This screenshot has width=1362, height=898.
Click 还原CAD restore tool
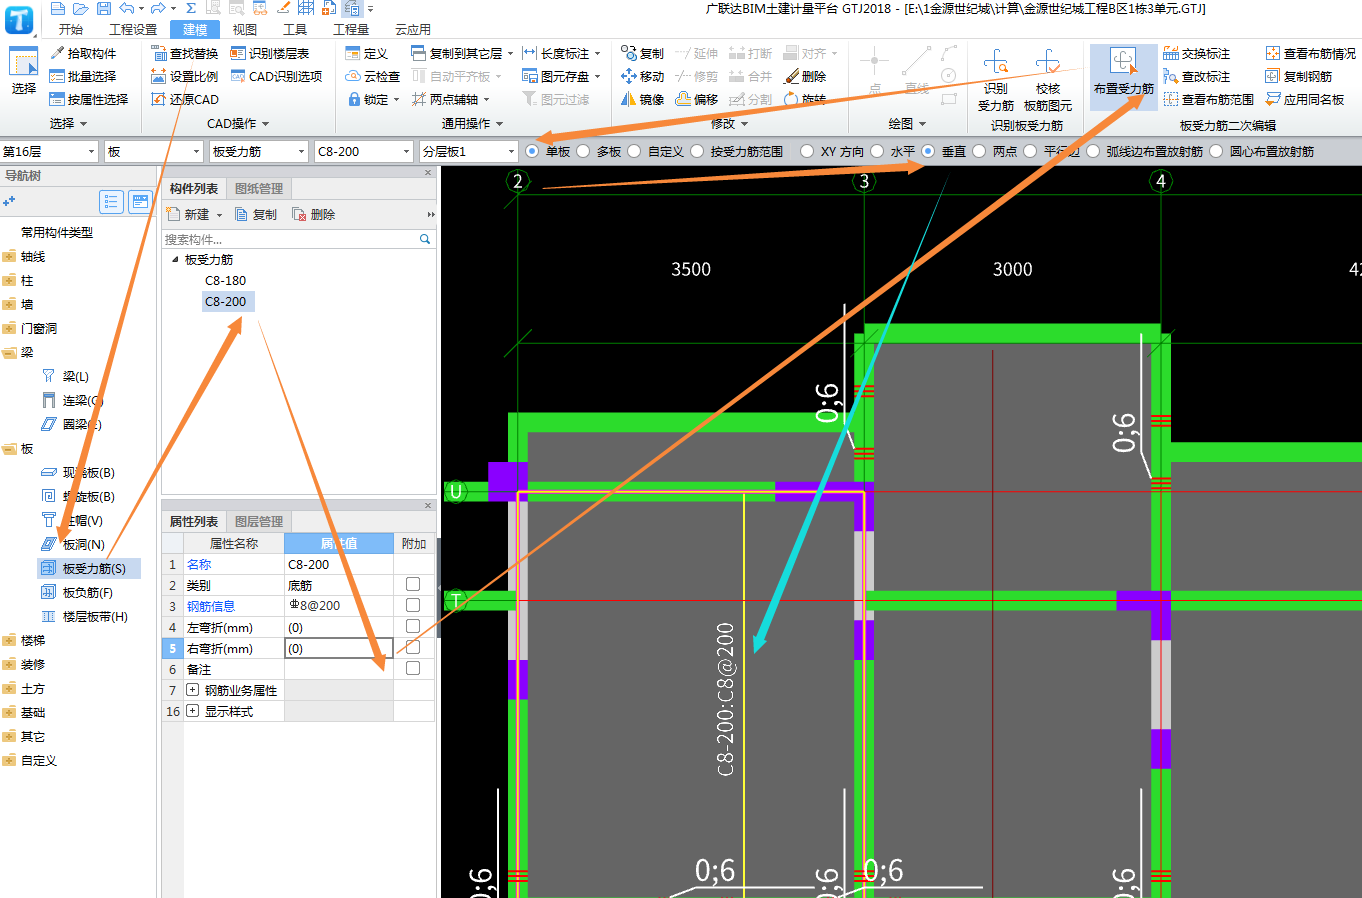(x=184, y=99)
